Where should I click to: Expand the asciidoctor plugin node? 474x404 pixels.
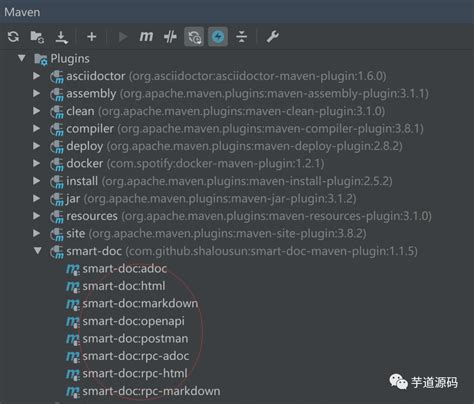37,76
